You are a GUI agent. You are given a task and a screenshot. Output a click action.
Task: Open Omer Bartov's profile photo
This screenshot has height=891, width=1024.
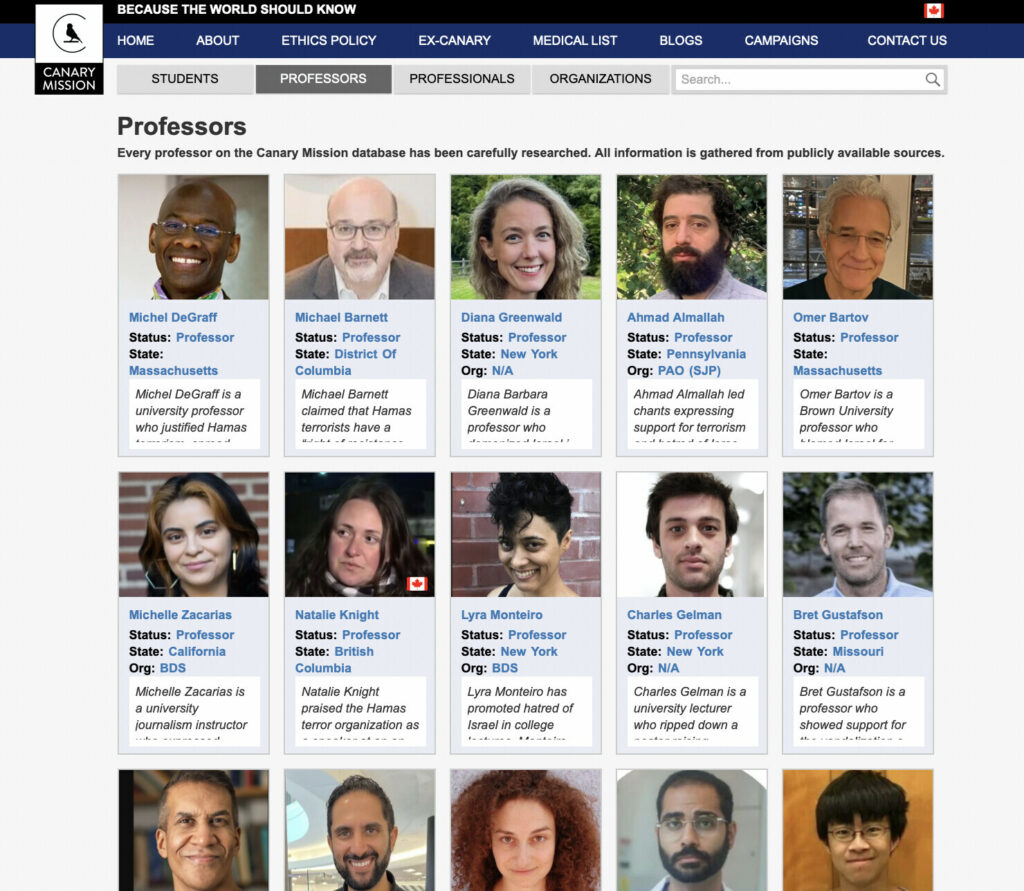click(x=857, y=237)
